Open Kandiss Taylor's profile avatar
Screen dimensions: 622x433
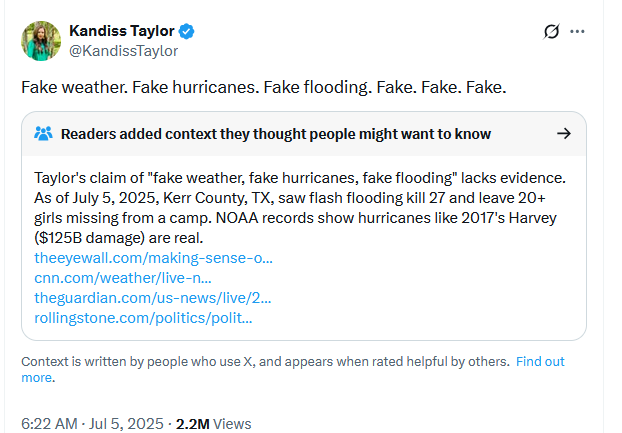(40, 38)
